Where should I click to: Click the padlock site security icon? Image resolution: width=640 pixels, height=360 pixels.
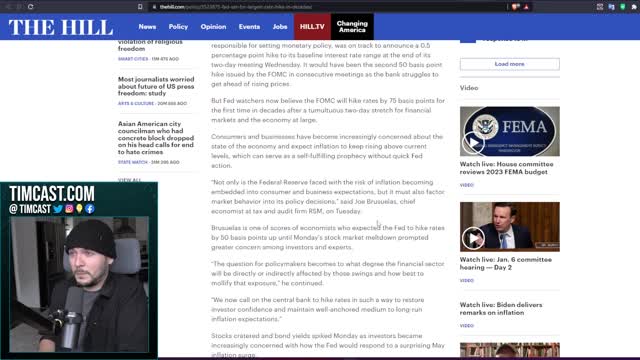click(x=154, y=7)
